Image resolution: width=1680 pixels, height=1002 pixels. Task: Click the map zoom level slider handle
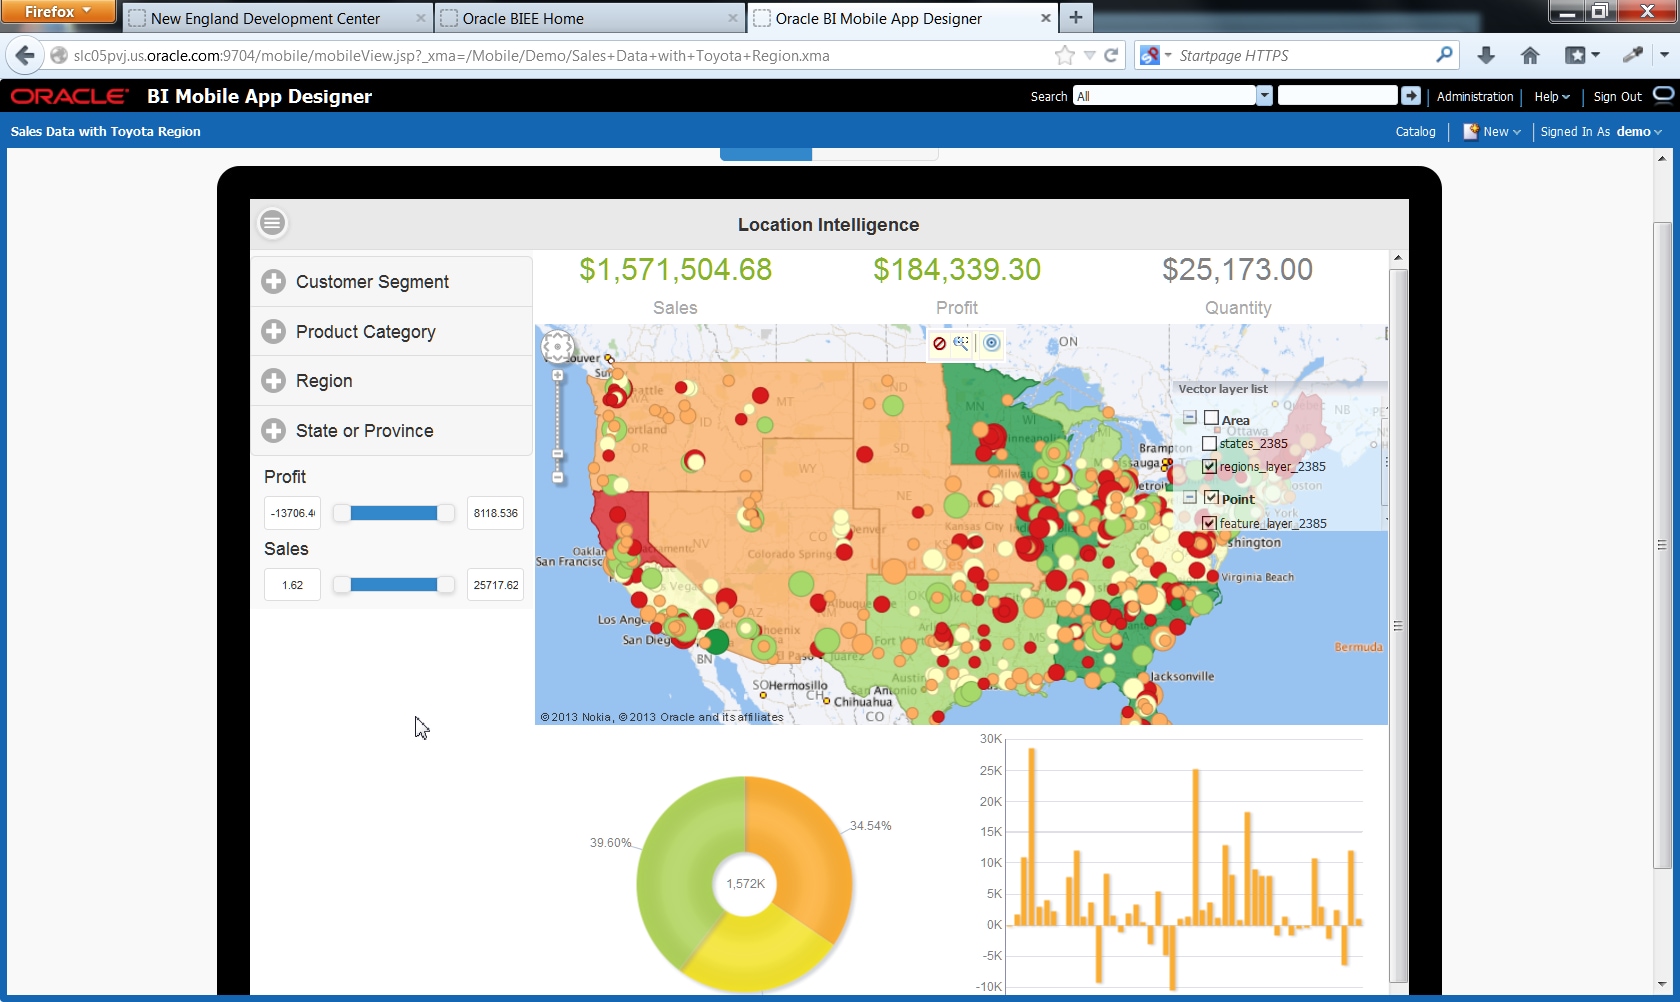[558, 454]
